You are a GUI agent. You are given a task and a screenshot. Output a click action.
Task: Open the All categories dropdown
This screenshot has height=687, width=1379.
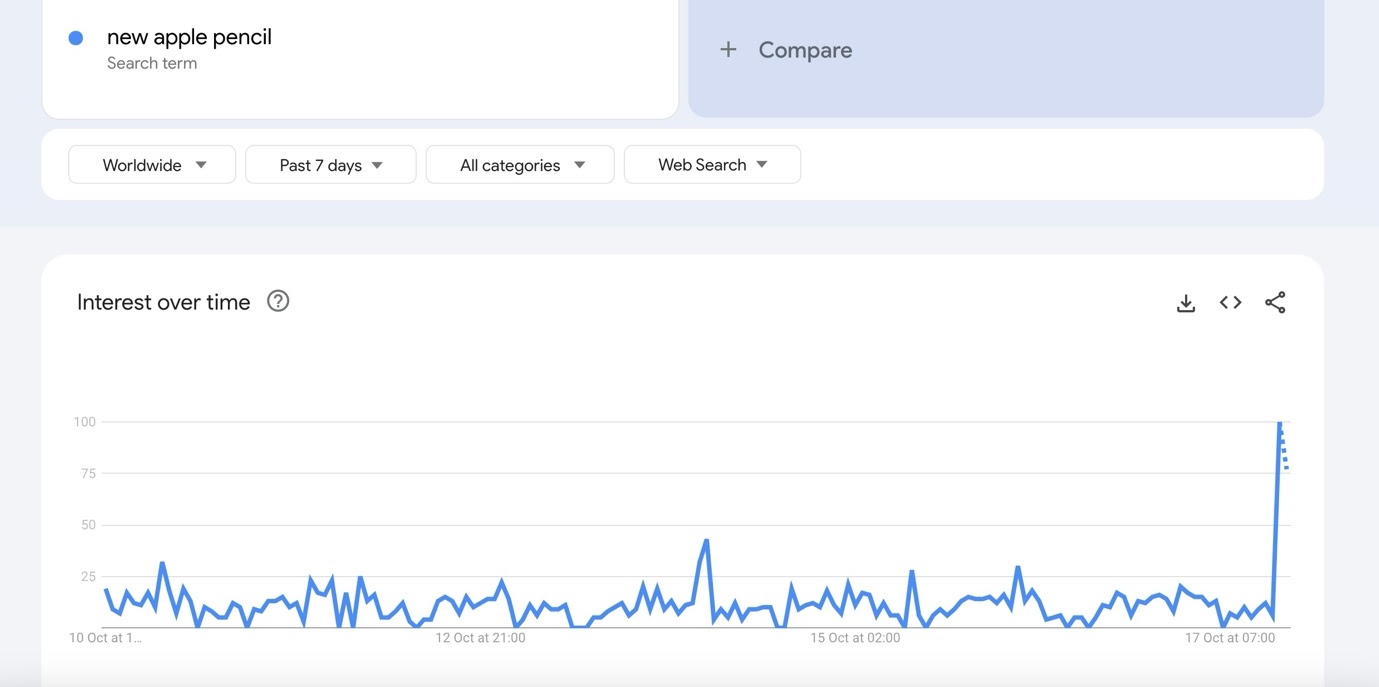pyautogui.click(x=520, y=165)
